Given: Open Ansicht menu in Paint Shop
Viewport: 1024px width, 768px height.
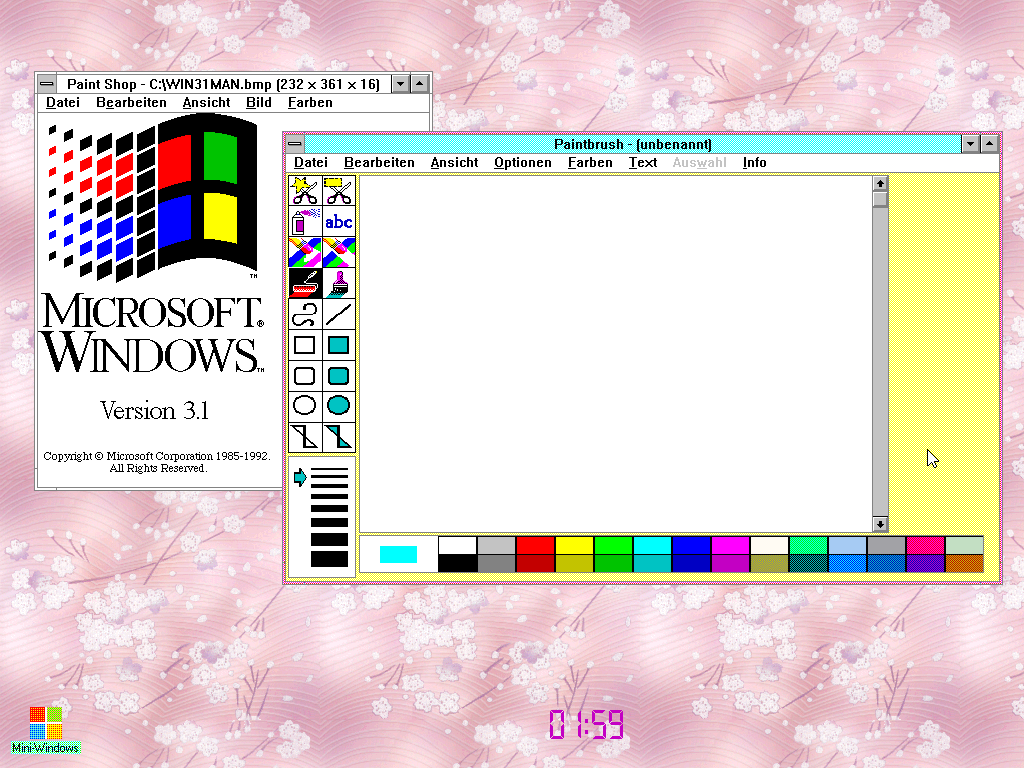Looking at the screenshot, I should [206, 103].
